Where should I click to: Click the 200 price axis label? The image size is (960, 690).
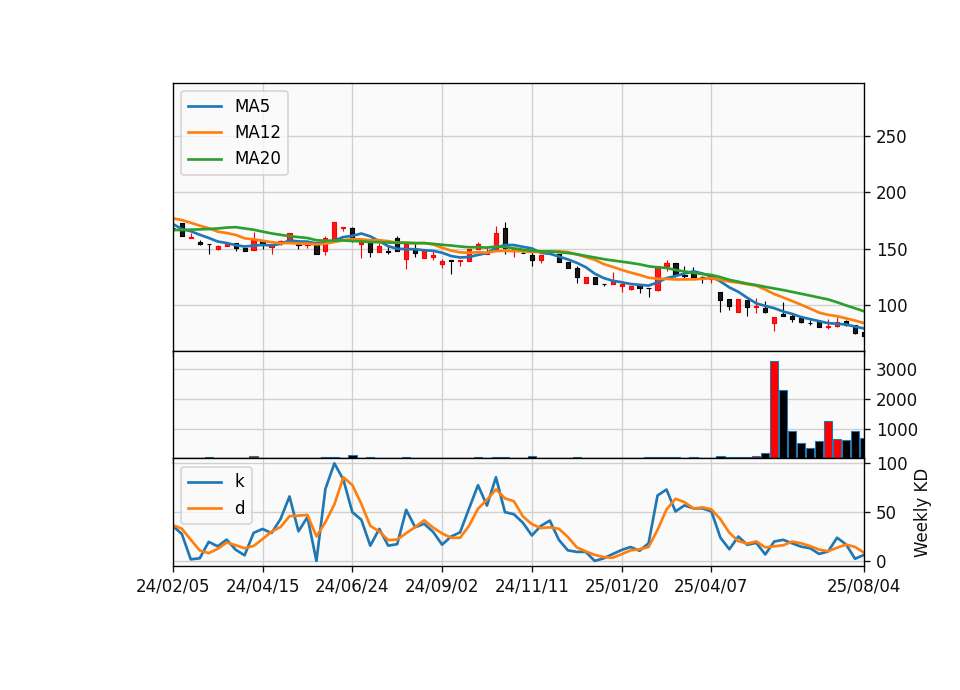point(891,193)
